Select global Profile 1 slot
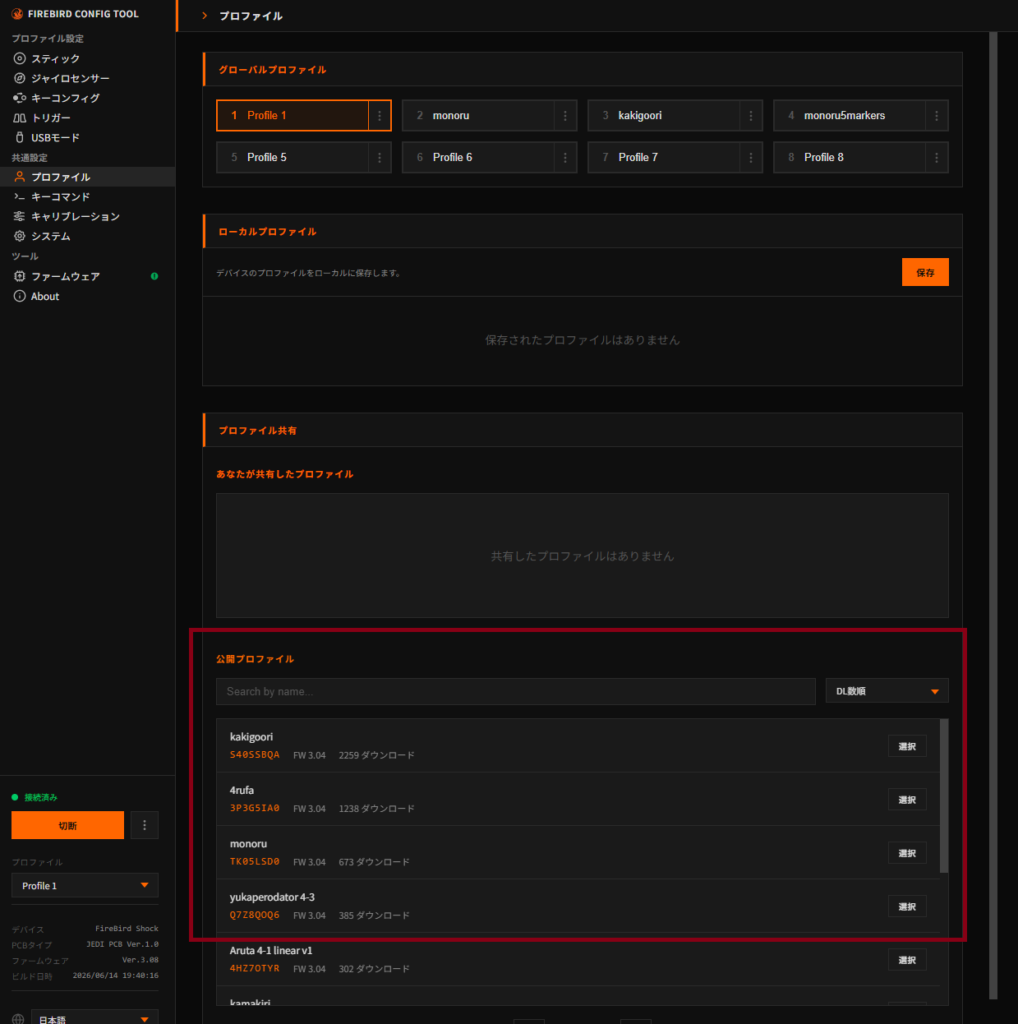This screenshot has width=1018, height=1024. tap(293, 116)
